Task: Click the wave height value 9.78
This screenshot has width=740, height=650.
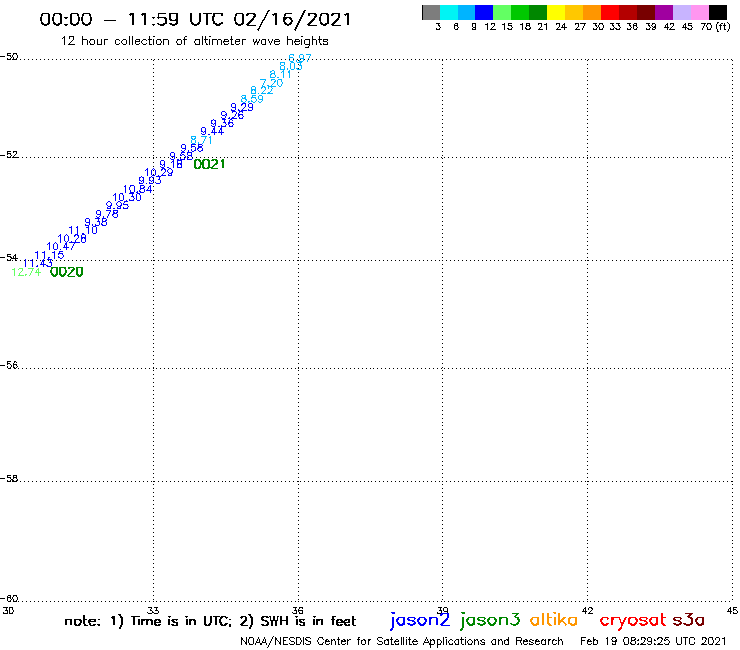Action: click(x=107, y=214)
